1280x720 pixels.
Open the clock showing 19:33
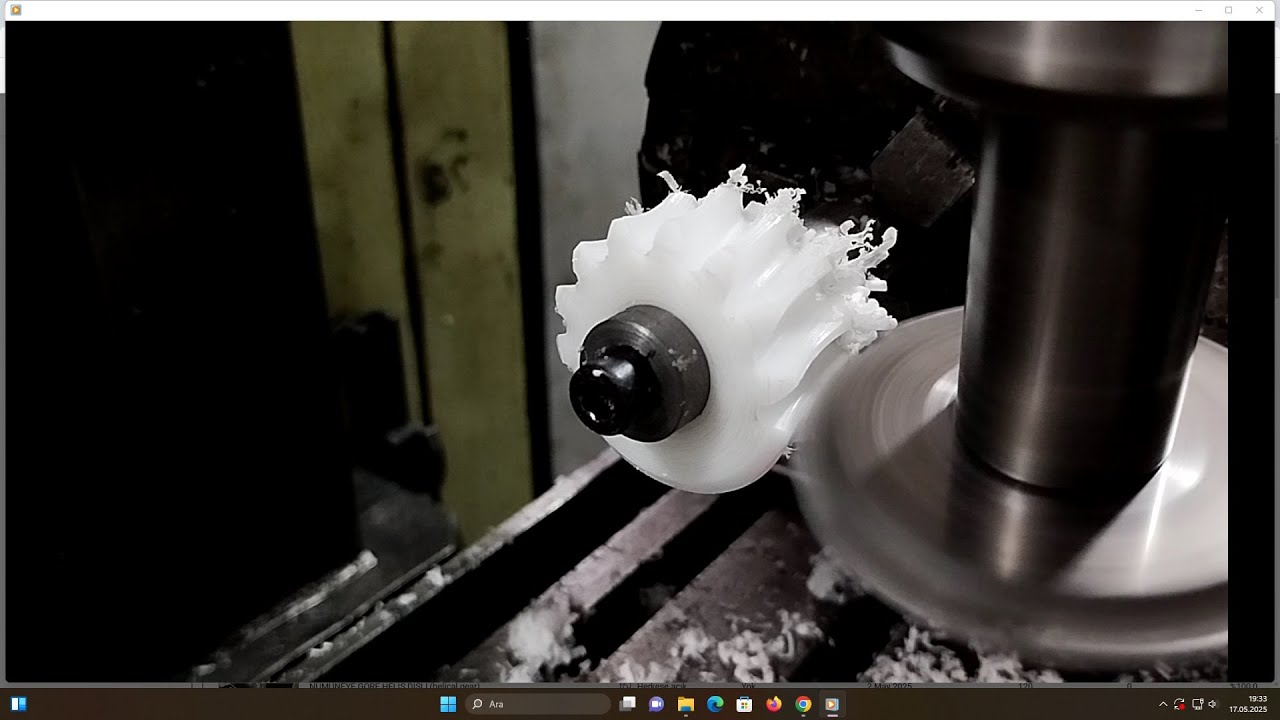tap(1248, 704)
